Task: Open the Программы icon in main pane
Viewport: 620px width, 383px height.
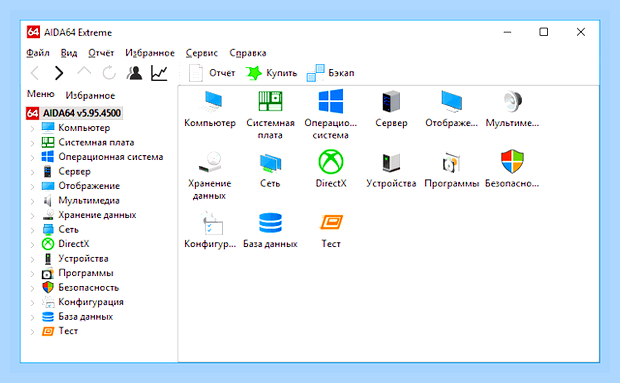Action: [x=452, y=162]
